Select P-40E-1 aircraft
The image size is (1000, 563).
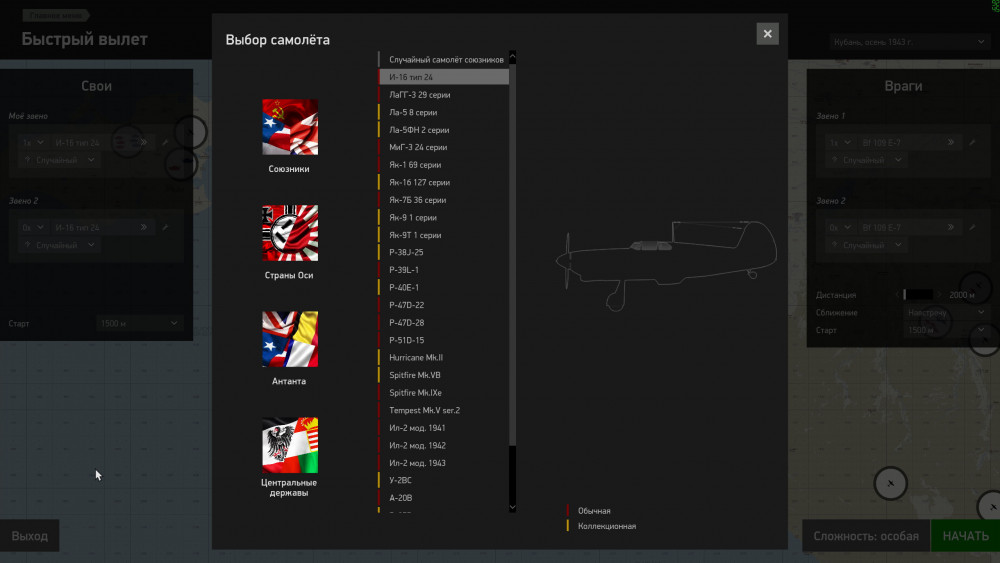pos(443,288)
